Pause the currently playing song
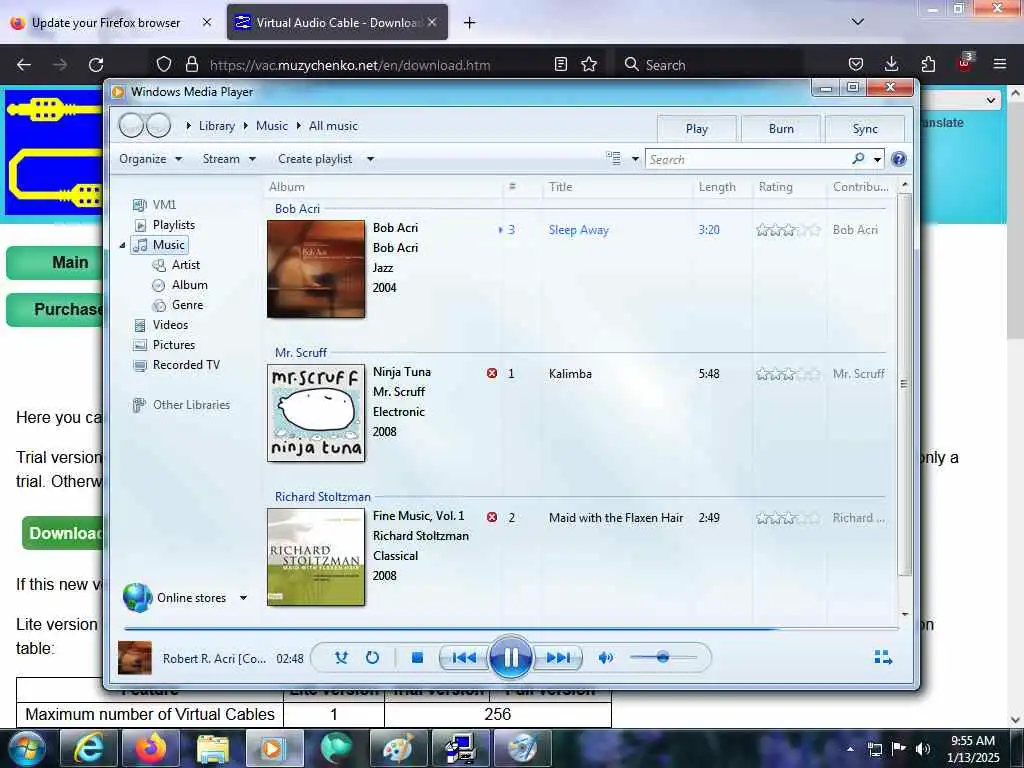 [x=510, y=657]
